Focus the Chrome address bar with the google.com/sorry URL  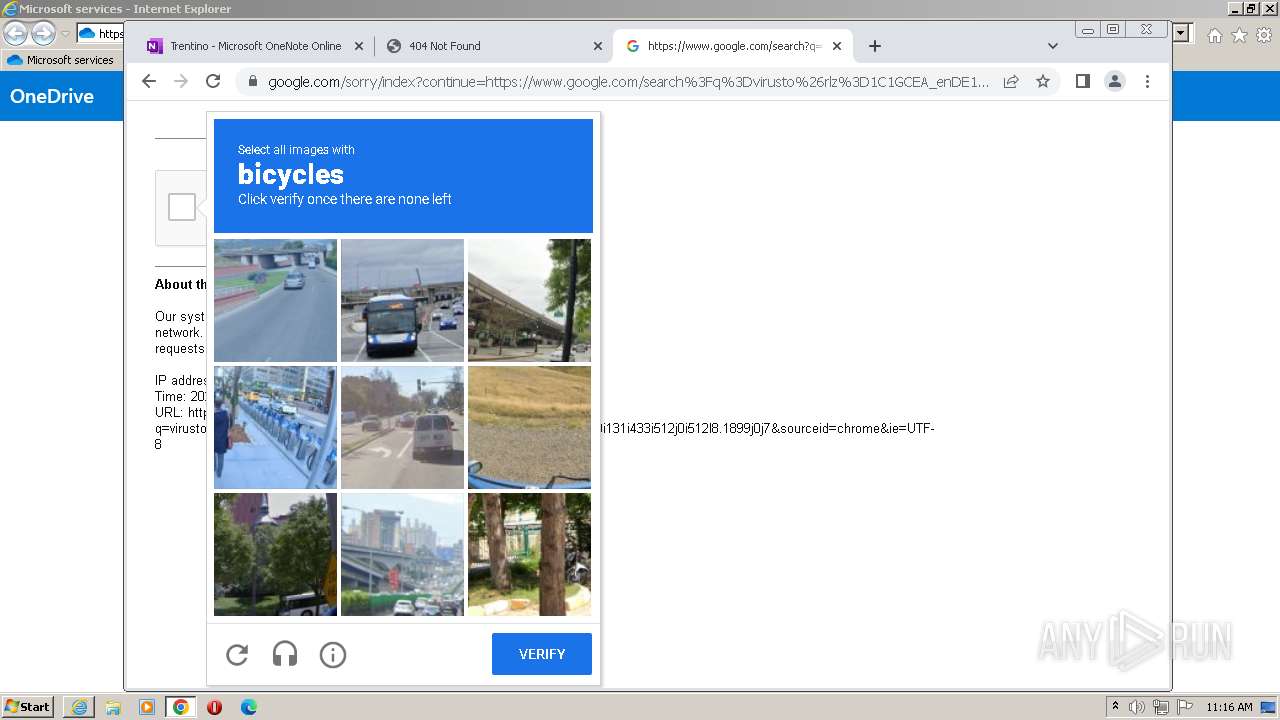coord(628,82)
